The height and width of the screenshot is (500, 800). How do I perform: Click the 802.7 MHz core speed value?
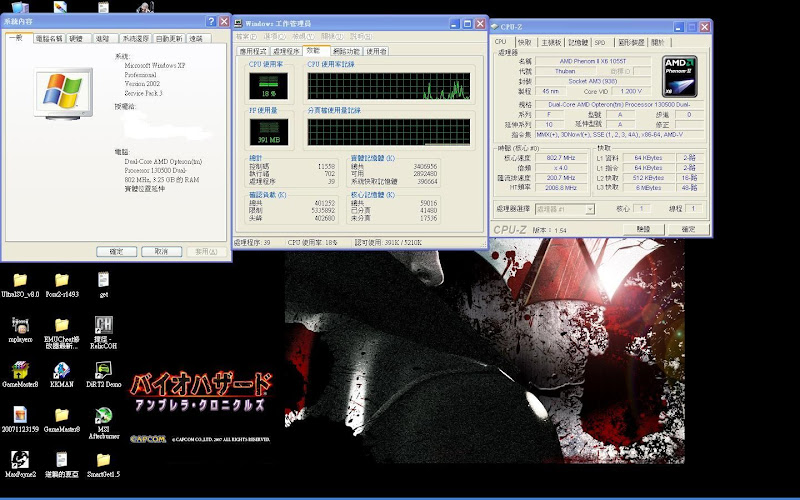click(561, 158)
